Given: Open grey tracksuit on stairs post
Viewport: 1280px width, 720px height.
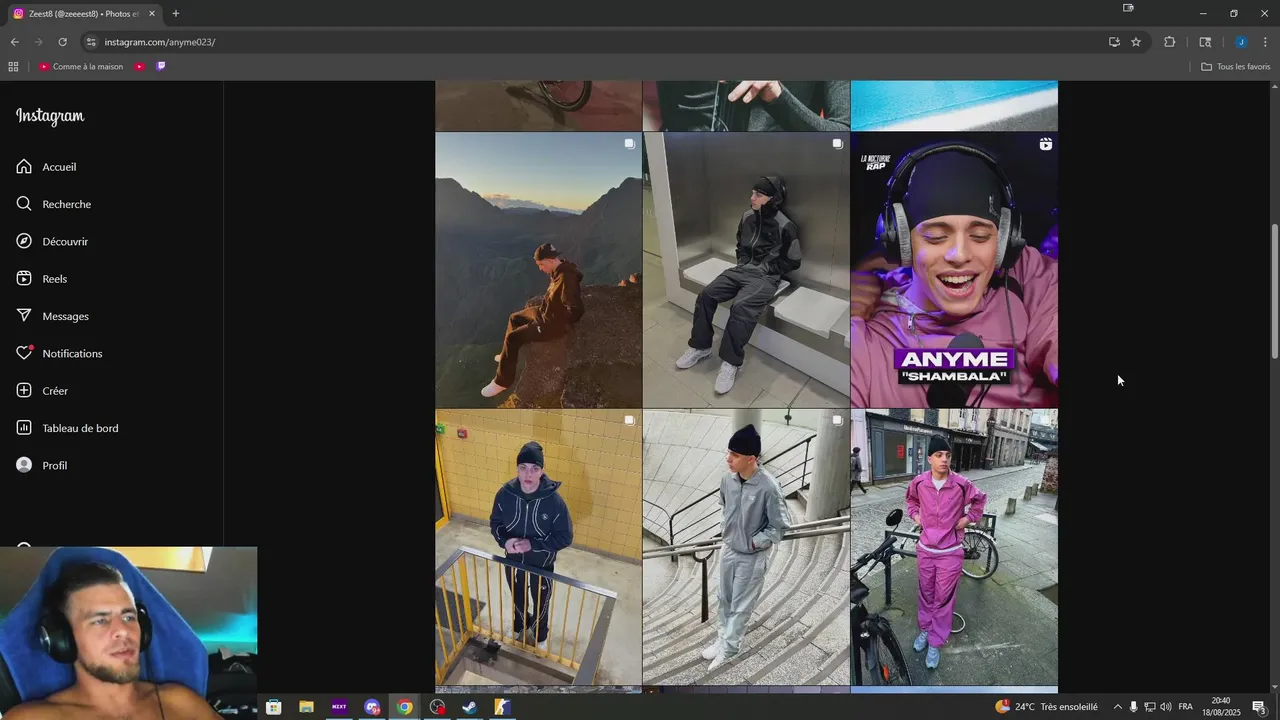Looking at the screenshot, I should 746,547.
